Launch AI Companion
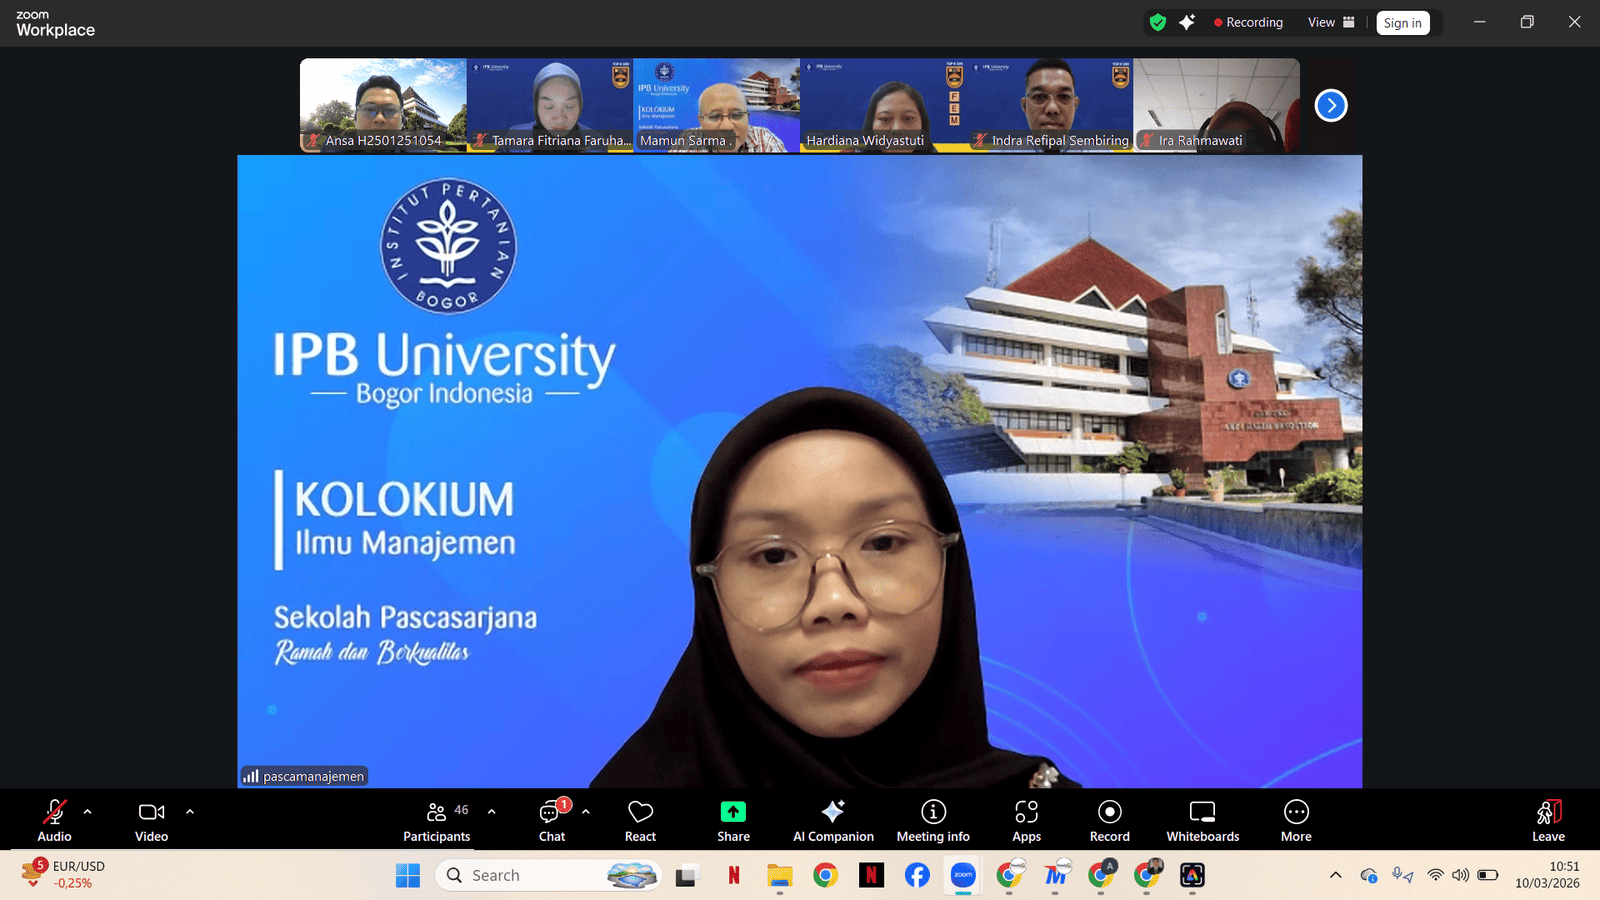Image resolution: width=1600 pixels, height=900 pixels. click(833, 820)
